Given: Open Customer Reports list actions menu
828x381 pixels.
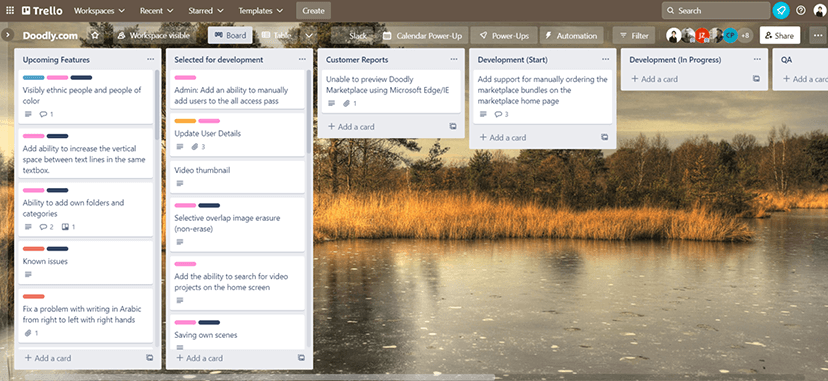Looking at the screenshot, I should (x=454, y=60).
